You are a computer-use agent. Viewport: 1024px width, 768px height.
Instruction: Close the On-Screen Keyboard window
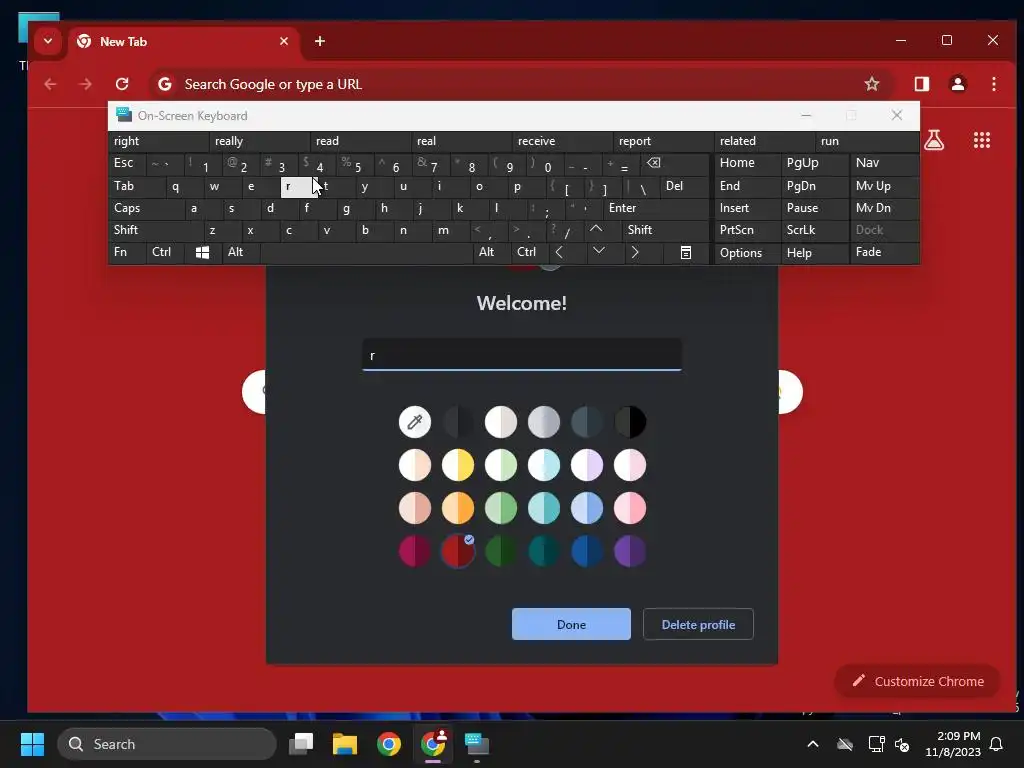(897, 116)
